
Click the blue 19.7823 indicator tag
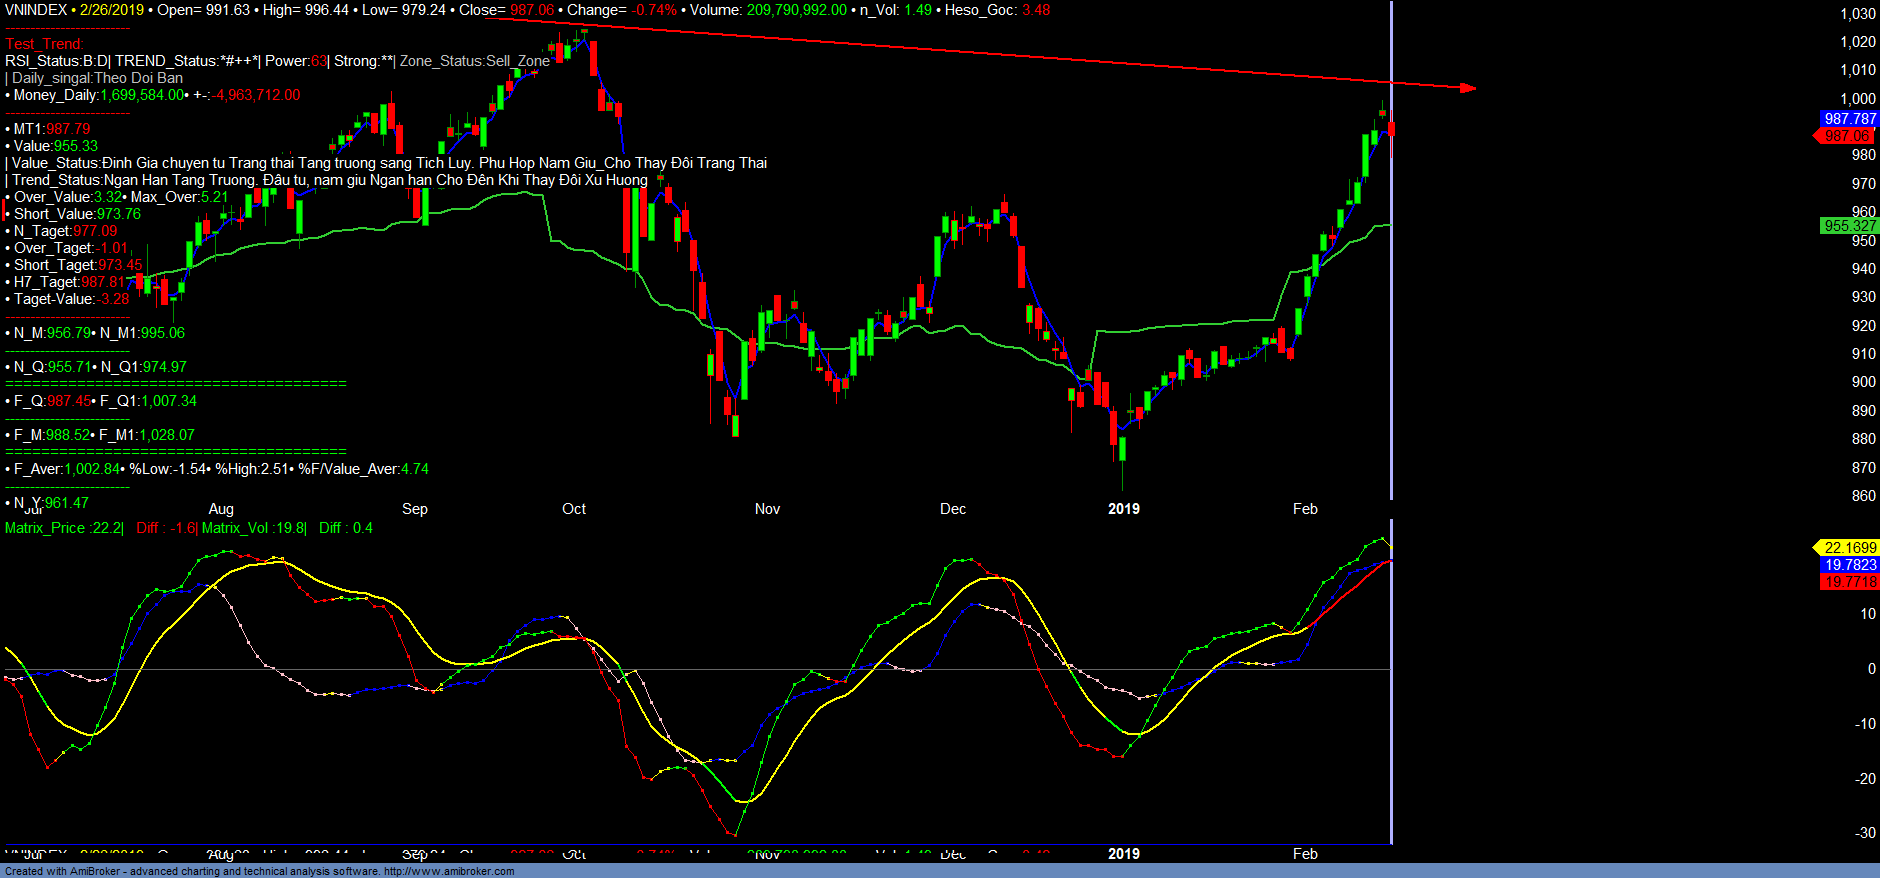1850,565
